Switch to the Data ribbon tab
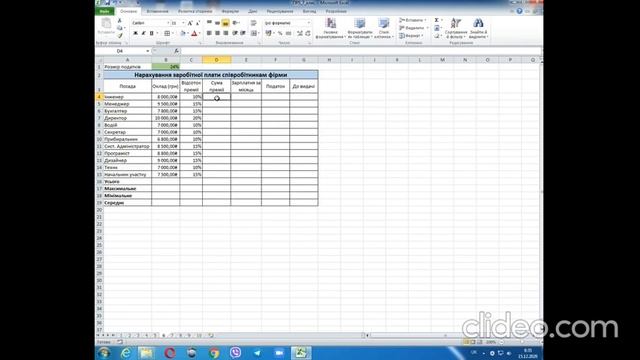Screen dimensions: 640x360 253,11
